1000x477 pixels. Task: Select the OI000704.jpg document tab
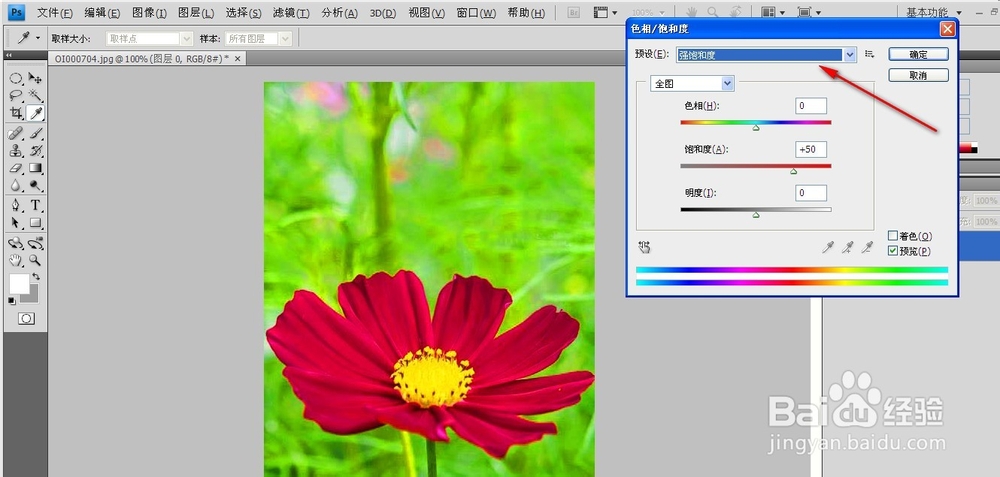pos(141,59)
